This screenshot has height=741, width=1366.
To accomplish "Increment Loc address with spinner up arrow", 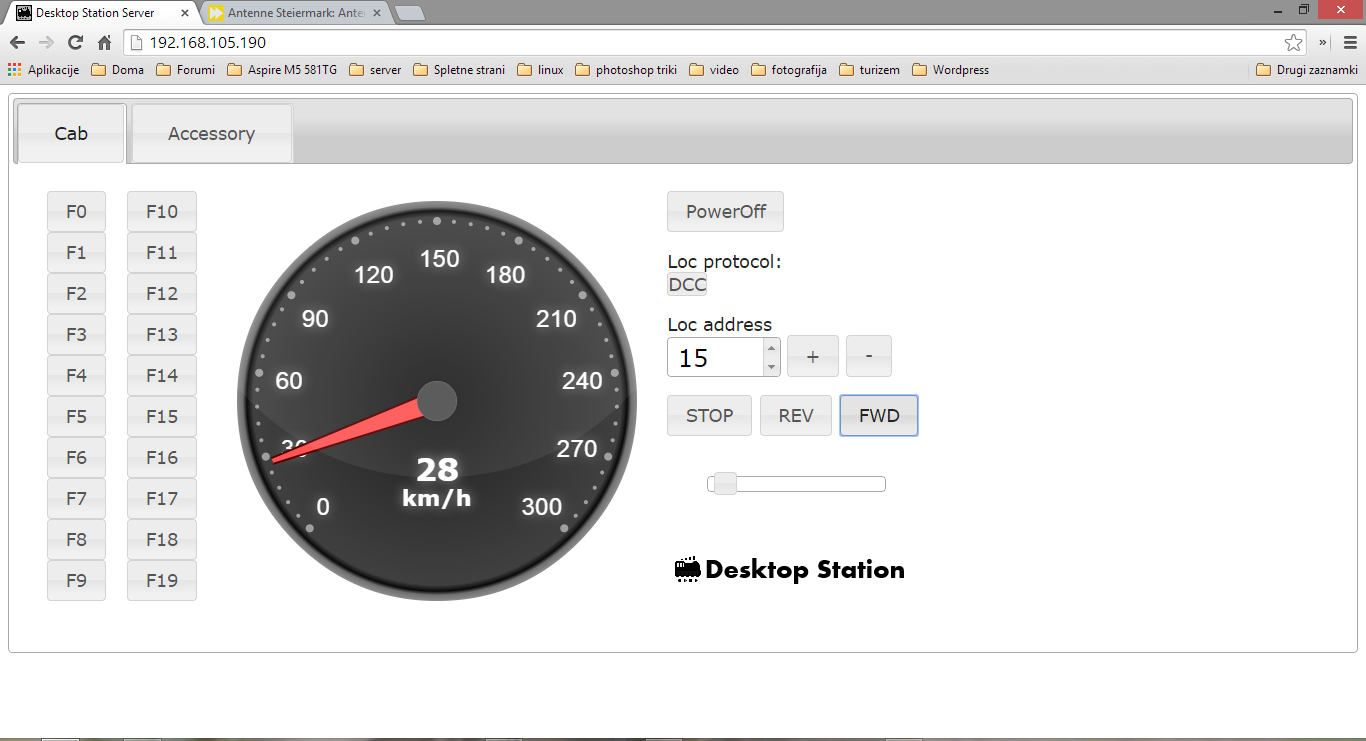I will pos(771,348).
